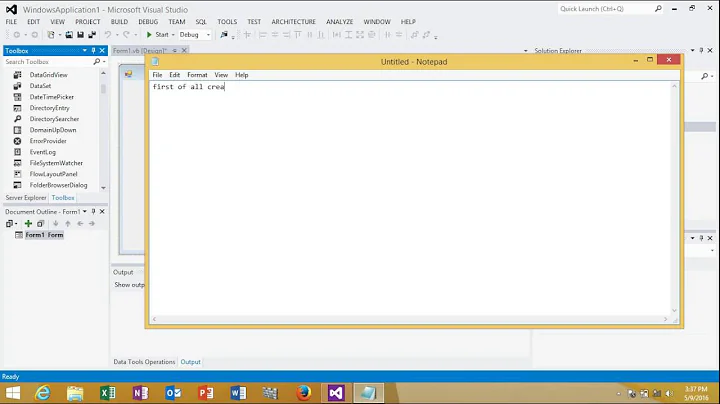The width and height of the screenshot is (720, 404).
Task: Click the Search Toolbox input field
Action: [48, 62]
